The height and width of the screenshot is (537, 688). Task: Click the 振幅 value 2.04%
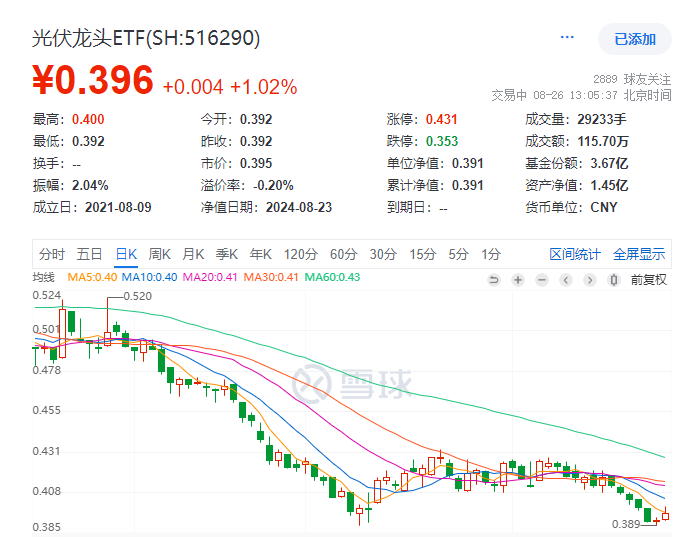click(90, 185)
